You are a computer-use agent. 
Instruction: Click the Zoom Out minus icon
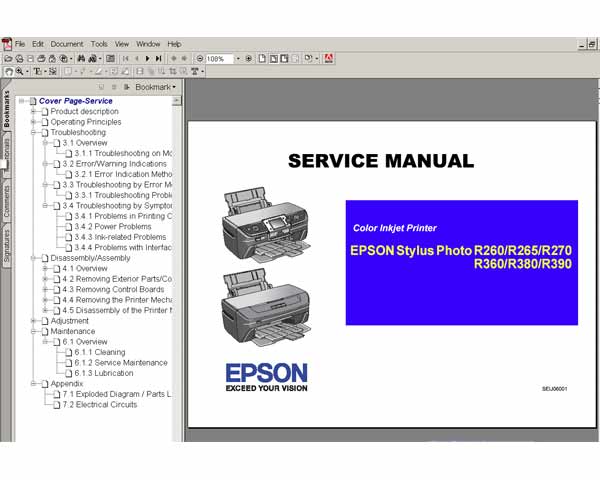(200, 59)
